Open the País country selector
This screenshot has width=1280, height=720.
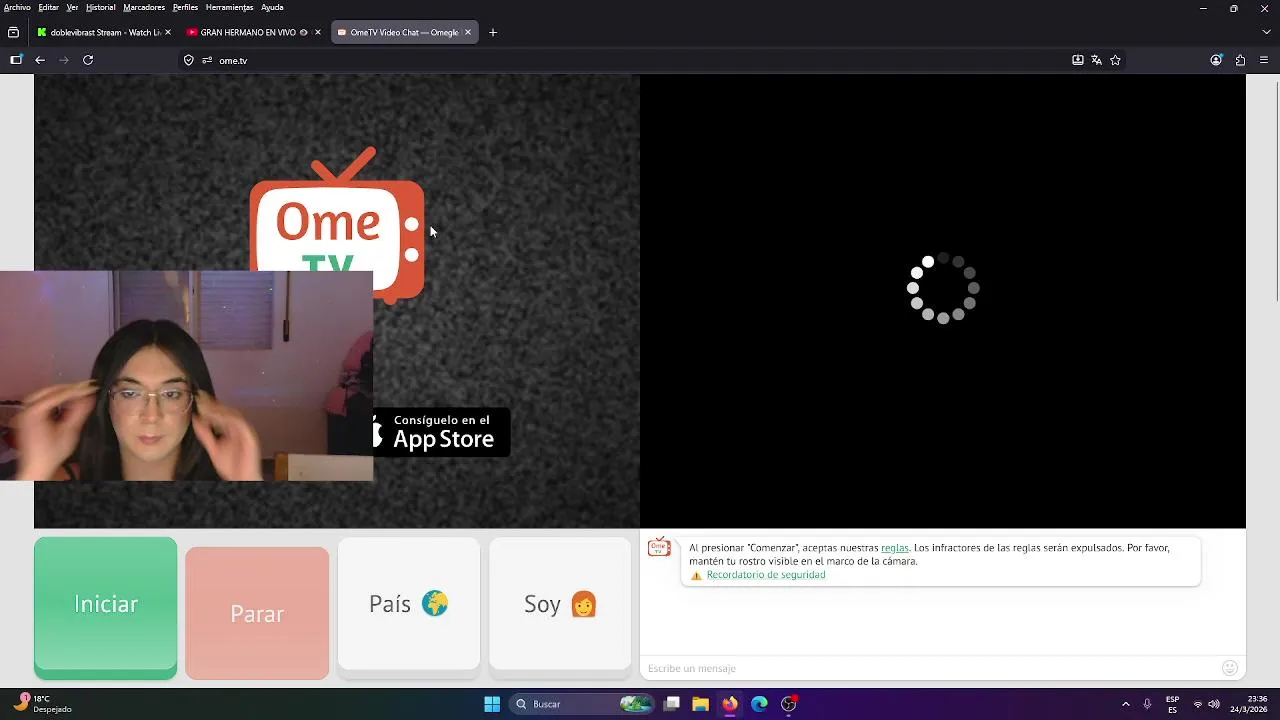[408, 604]
